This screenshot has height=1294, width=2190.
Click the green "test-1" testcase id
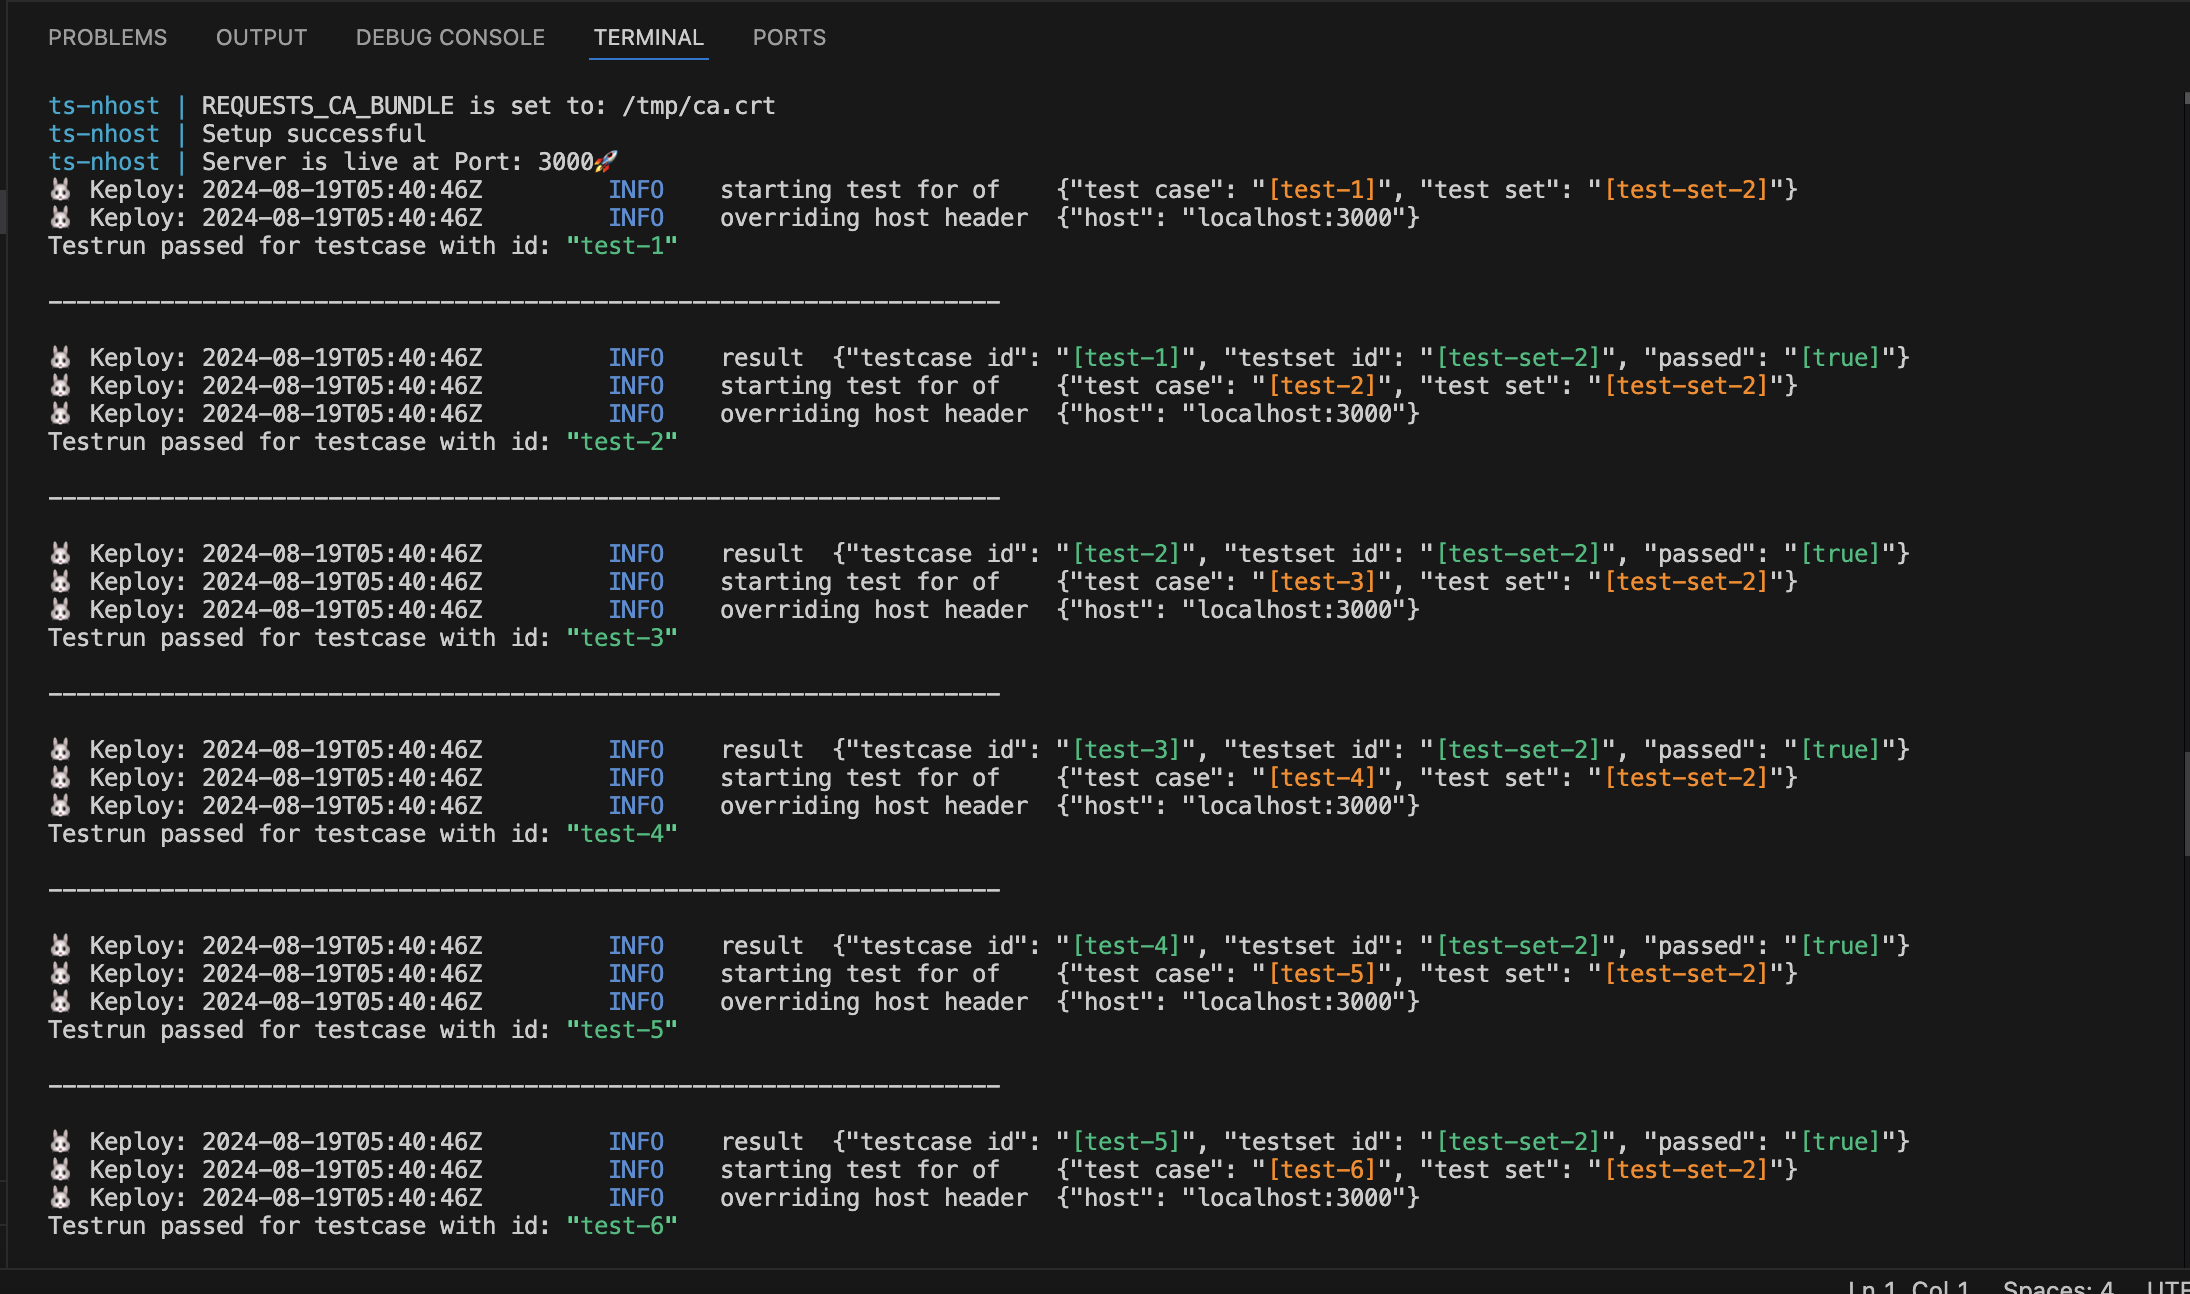pyautogui.click(x=622, y=246)
